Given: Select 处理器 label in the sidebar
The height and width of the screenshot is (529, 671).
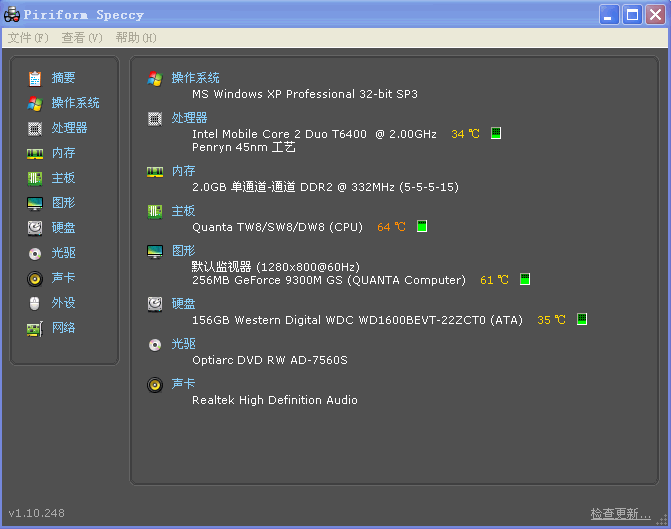Looking at the screenshot, I should (69, 128).
